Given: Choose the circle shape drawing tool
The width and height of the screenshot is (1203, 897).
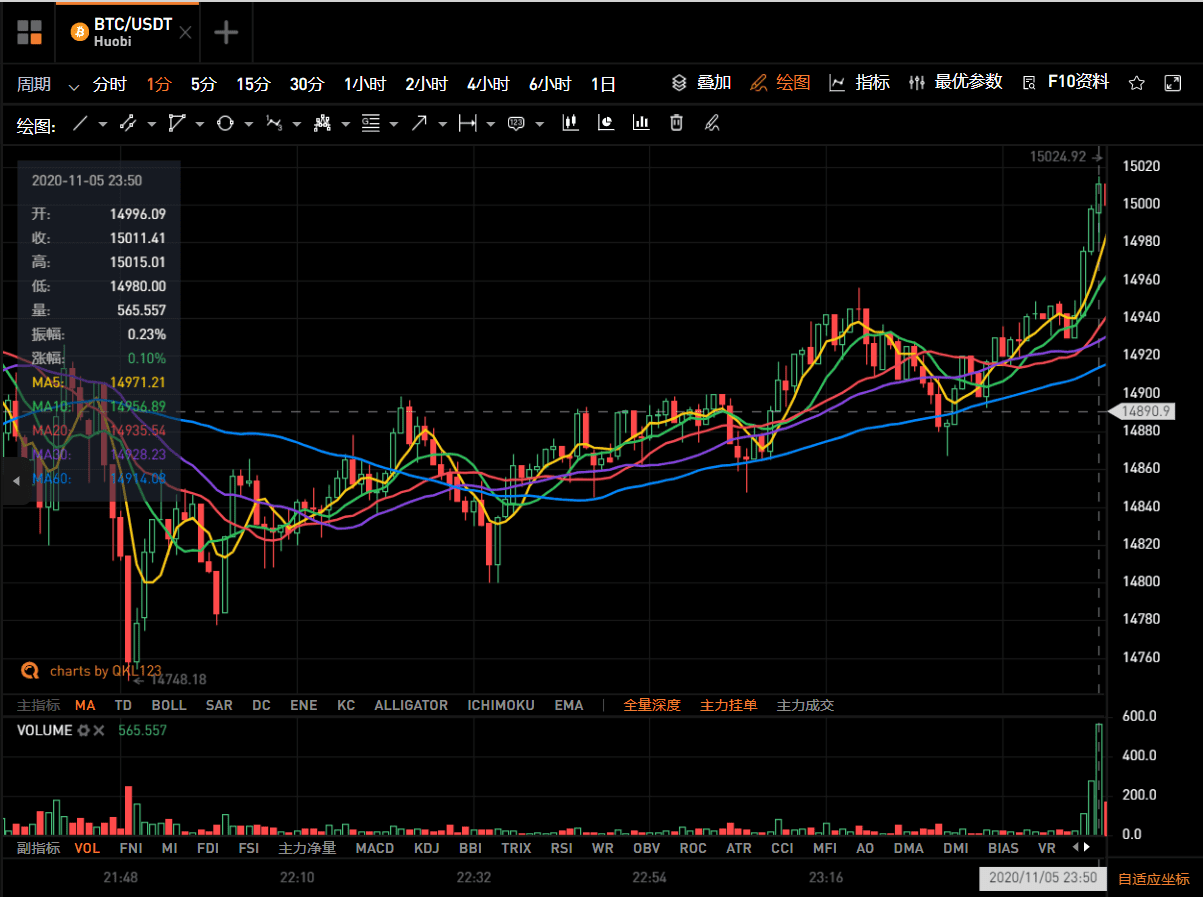Looking at the screenshot, I should 224,124.
